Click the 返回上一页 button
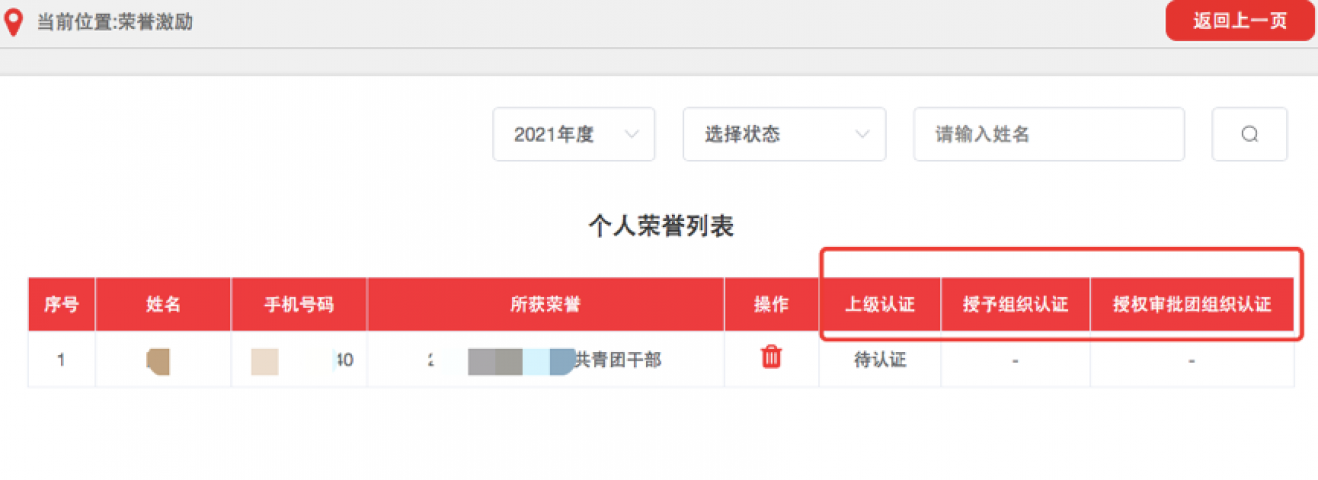The image size is (1318, 480). (x=1240, y=21)
